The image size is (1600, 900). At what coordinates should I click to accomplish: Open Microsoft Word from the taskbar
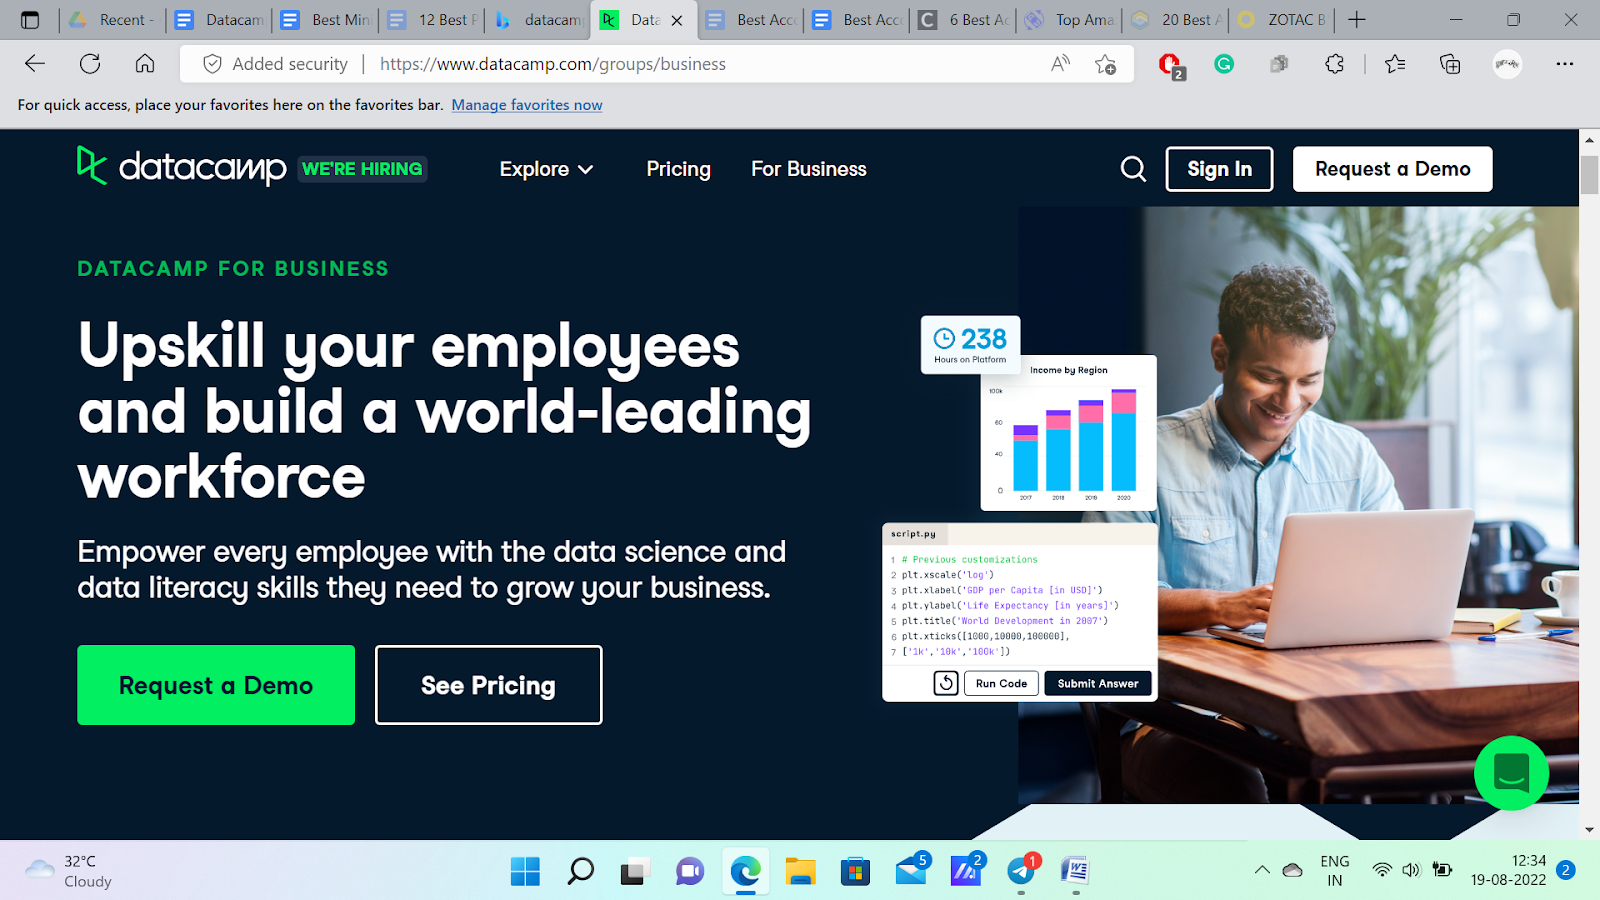1075,871
